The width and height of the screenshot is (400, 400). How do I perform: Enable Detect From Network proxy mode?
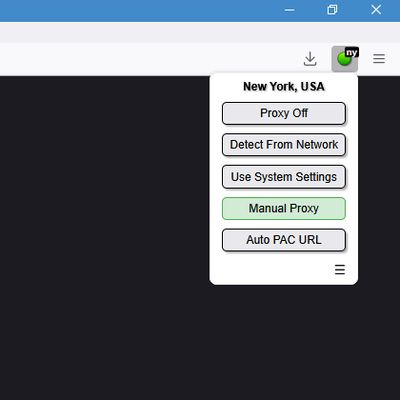click(x=284, y=145)
